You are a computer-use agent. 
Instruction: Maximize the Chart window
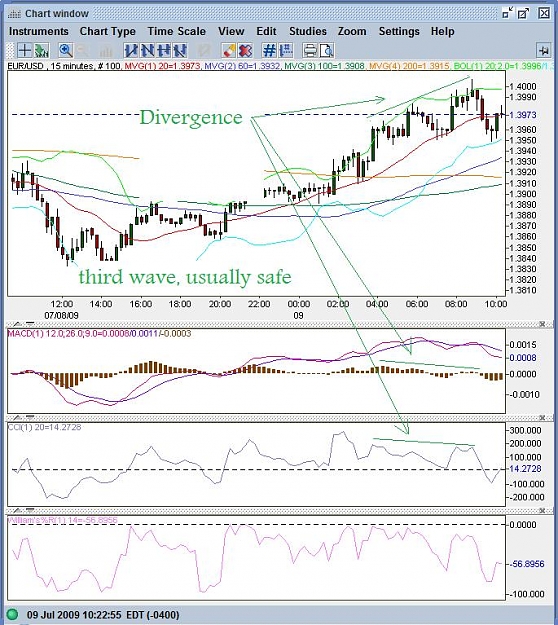point(524,13)
